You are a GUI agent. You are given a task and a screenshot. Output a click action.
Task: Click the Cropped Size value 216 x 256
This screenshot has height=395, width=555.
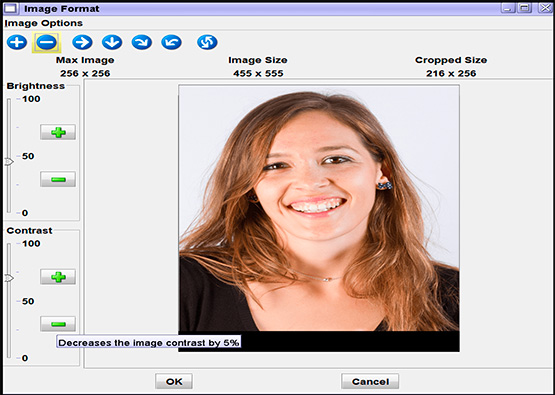point(451,74)
